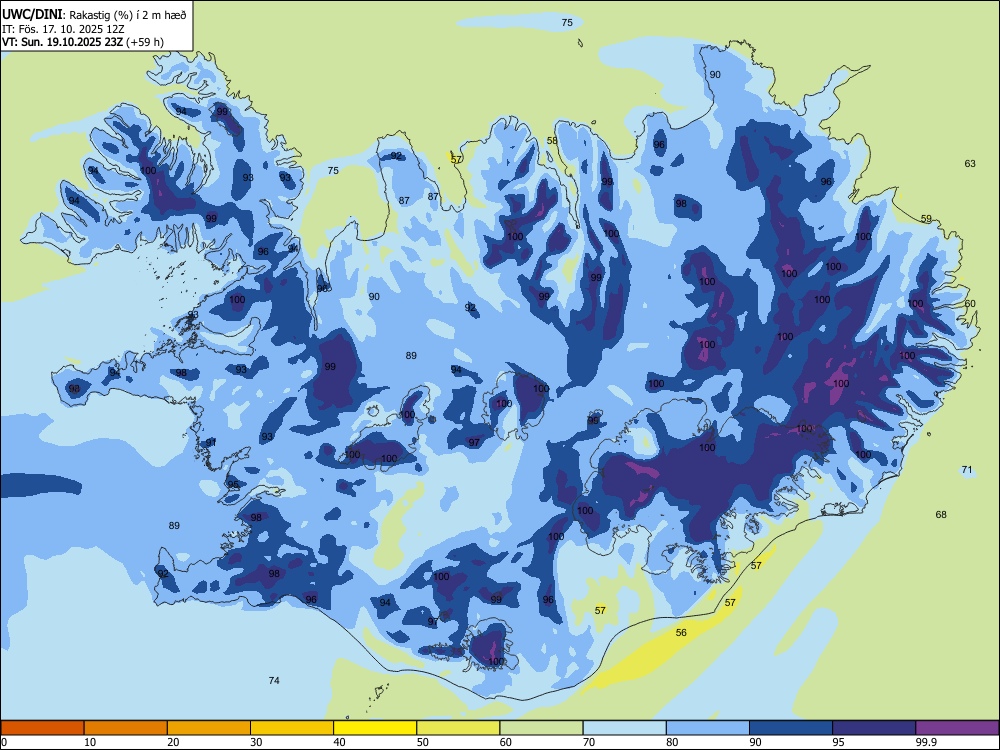Click the 30 legend tick label
Image resolution: width=1000 pixels, height=750 pixels.
click(x=256, y=742)
